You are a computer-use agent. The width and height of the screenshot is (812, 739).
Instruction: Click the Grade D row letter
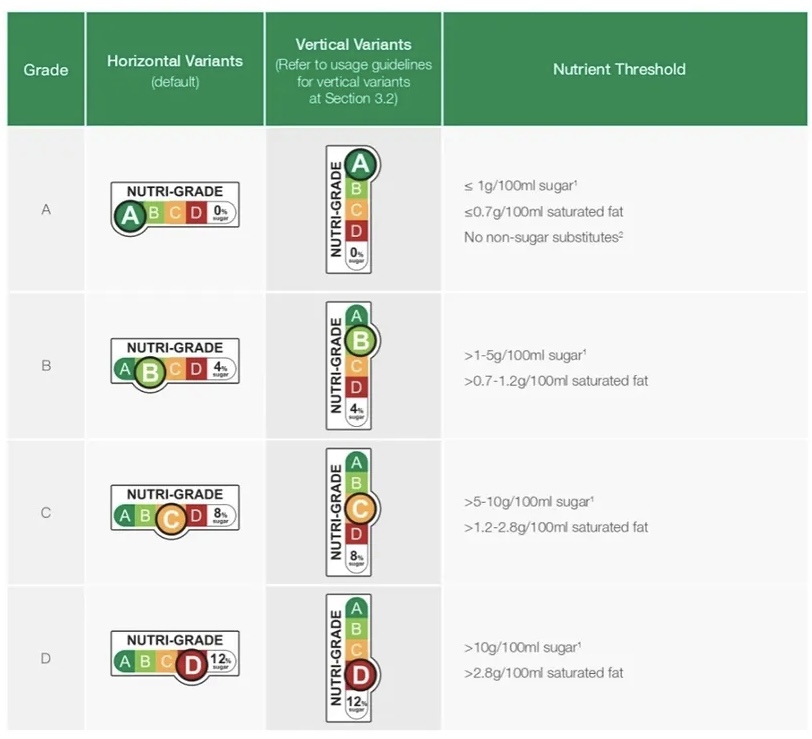point(46,658)
